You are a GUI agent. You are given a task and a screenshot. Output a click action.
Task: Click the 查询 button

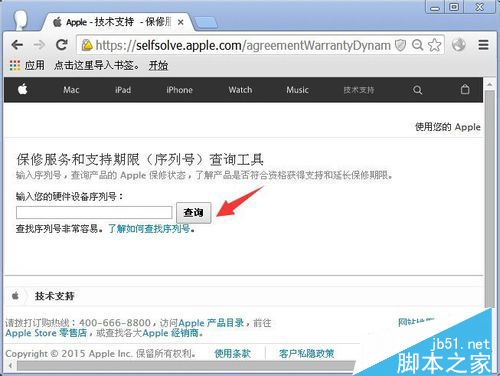(x=194, y=212)
